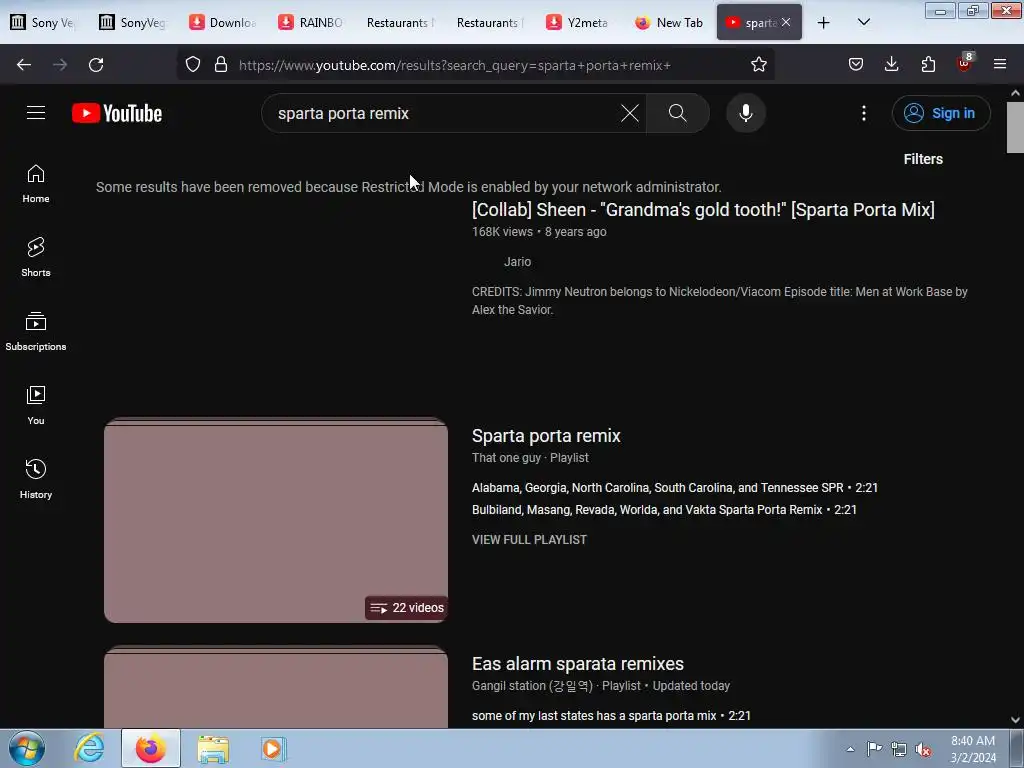Switch to the second Restaurants tab
The width and height of the screenshot is (1024, 768).
pos(490,23)
